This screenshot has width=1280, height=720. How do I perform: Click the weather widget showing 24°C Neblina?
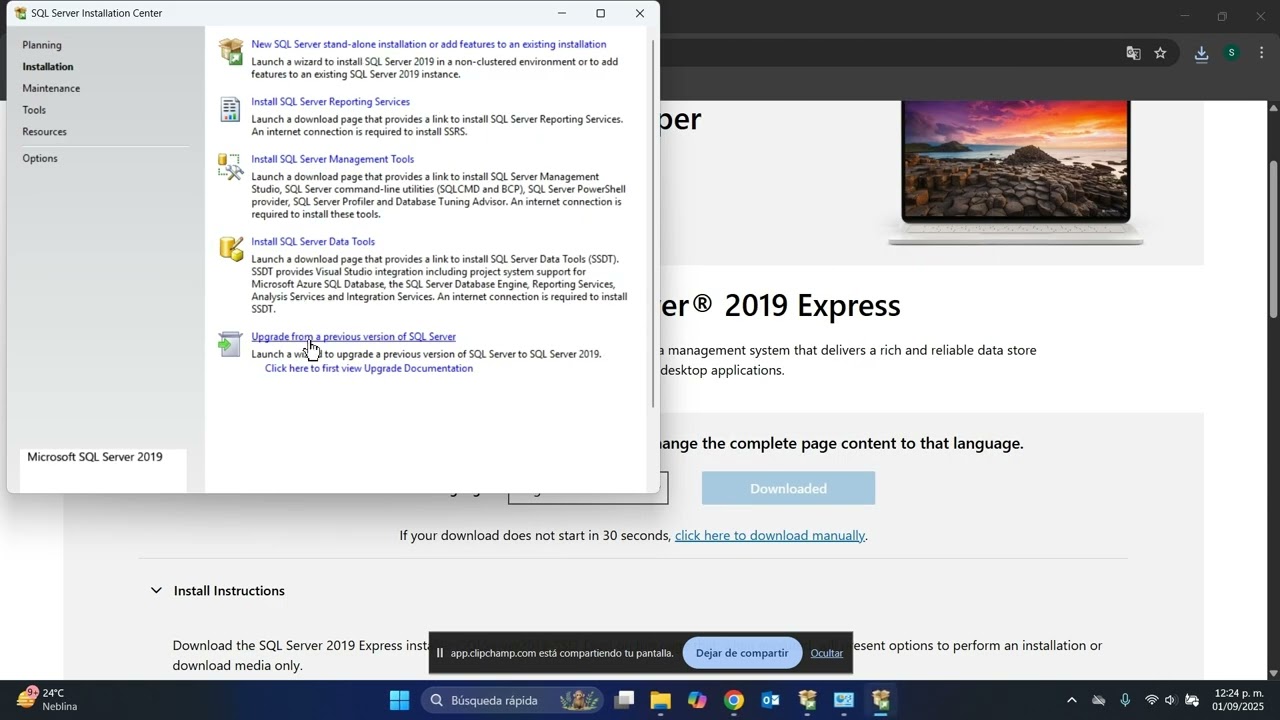click(x=47, y=699)
